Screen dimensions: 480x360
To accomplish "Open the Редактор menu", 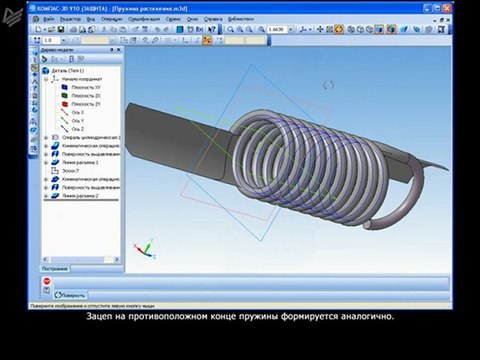I will 71,19.
